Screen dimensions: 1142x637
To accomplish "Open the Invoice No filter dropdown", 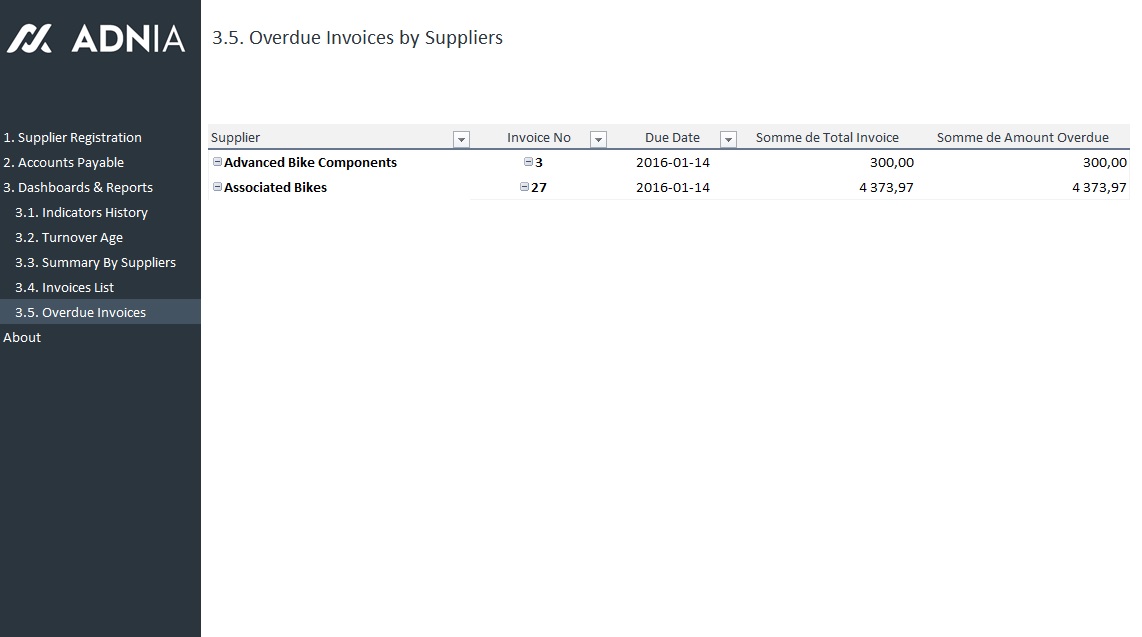I will (598, 139).
